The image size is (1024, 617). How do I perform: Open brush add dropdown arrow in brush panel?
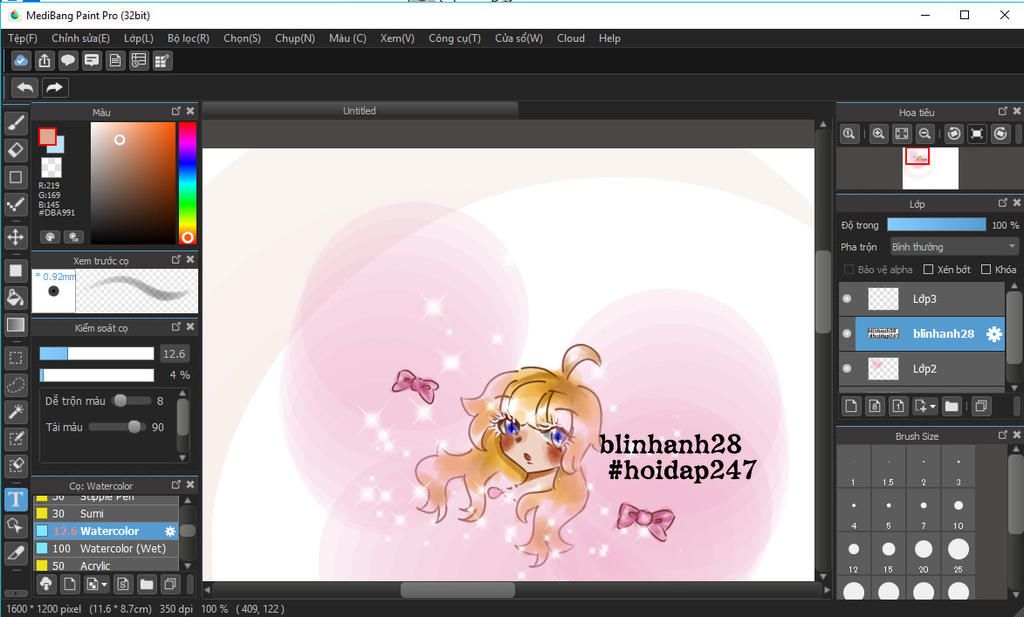[x=104, y=584]
